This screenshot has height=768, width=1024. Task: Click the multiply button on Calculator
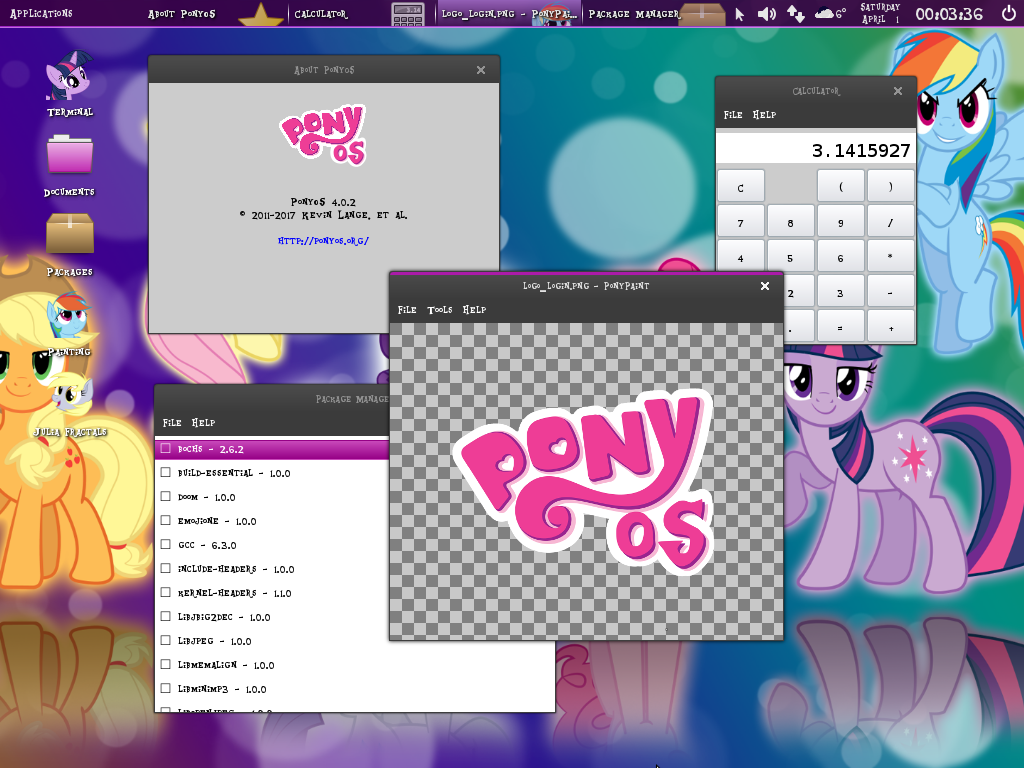tap(891, 257)
